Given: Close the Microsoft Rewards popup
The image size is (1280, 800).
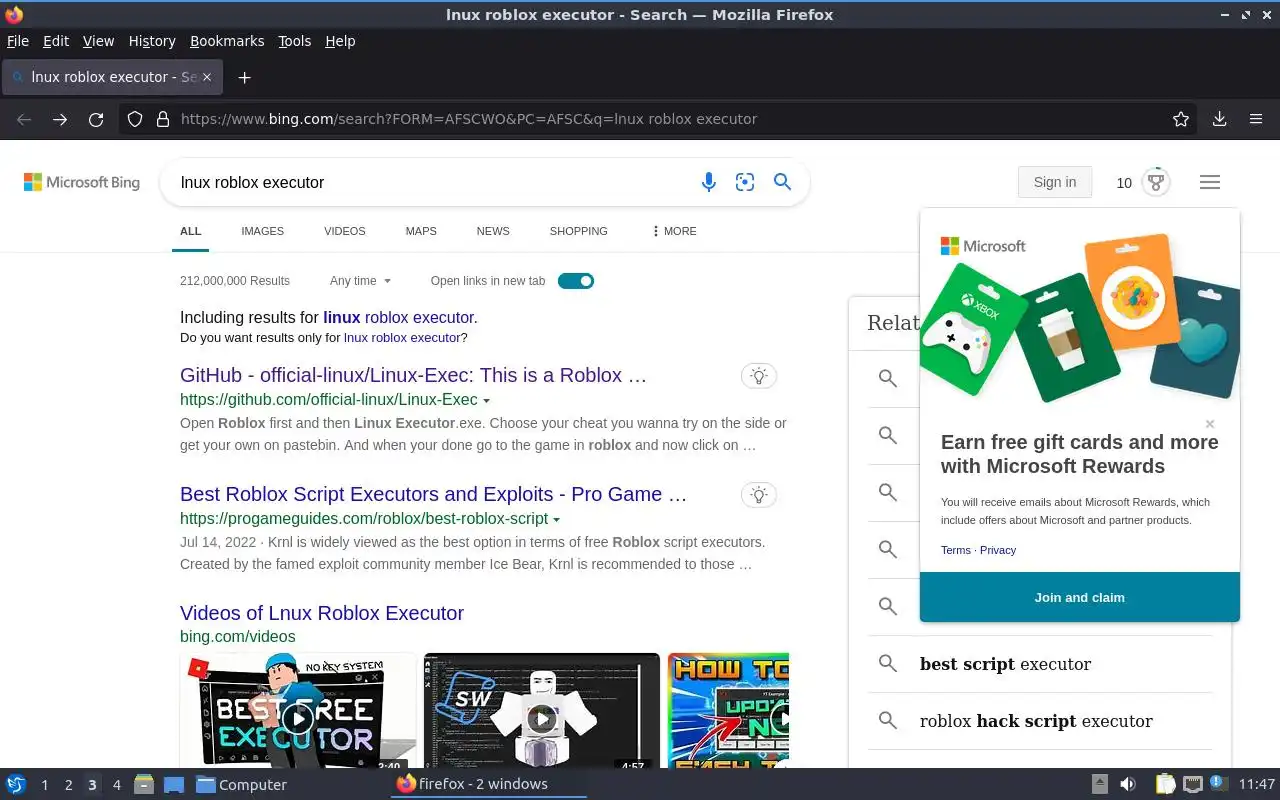Looking at the screenshot, I should pos(1210,424).
